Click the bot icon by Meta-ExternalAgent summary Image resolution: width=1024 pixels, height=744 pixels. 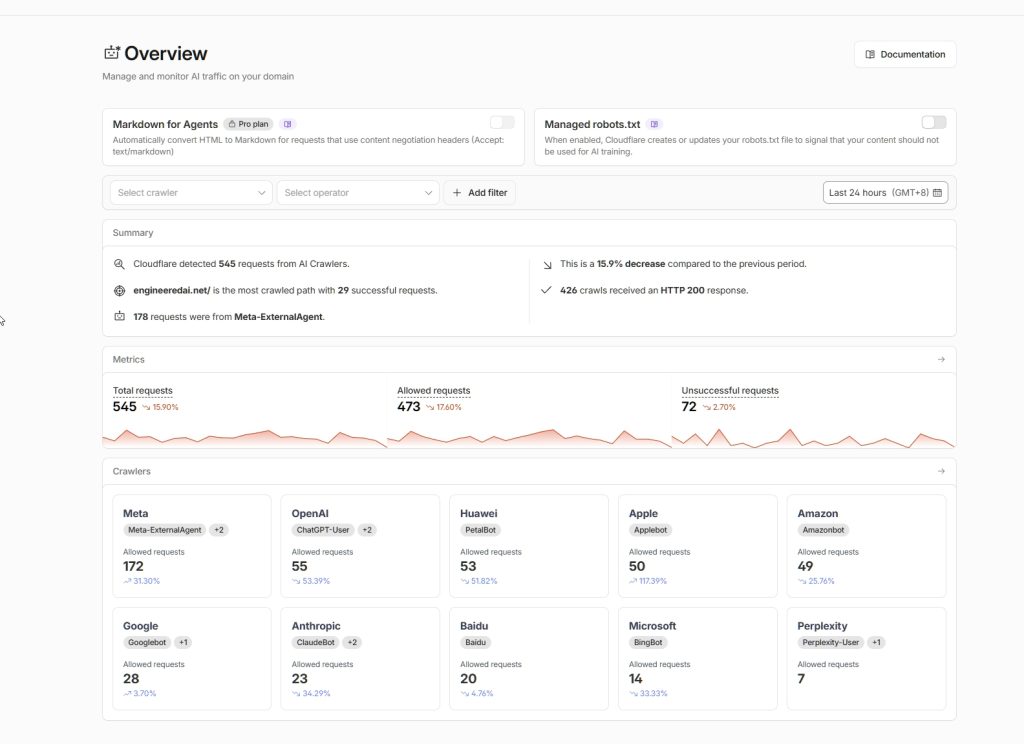[120, 316]
